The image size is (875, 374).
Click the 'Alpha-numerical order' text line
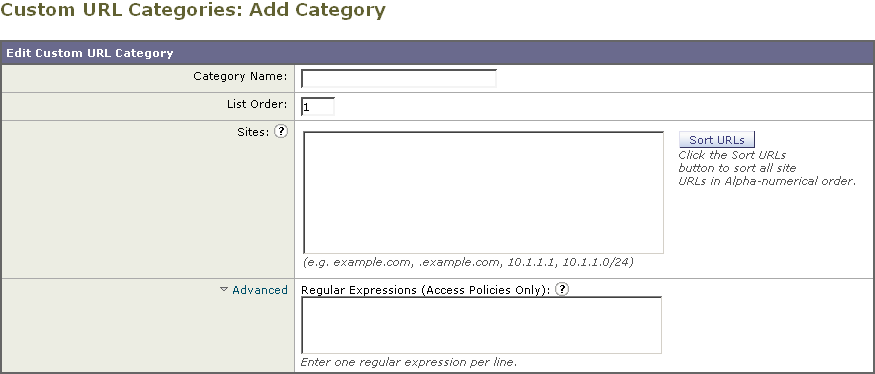(x=767, y=181)
